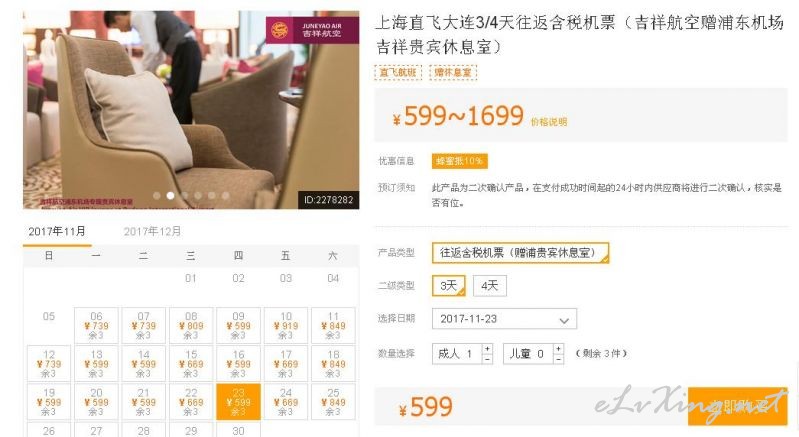Open the 价格说明 price explanation link
Screen dimensions: 799x437
(549, 122)
